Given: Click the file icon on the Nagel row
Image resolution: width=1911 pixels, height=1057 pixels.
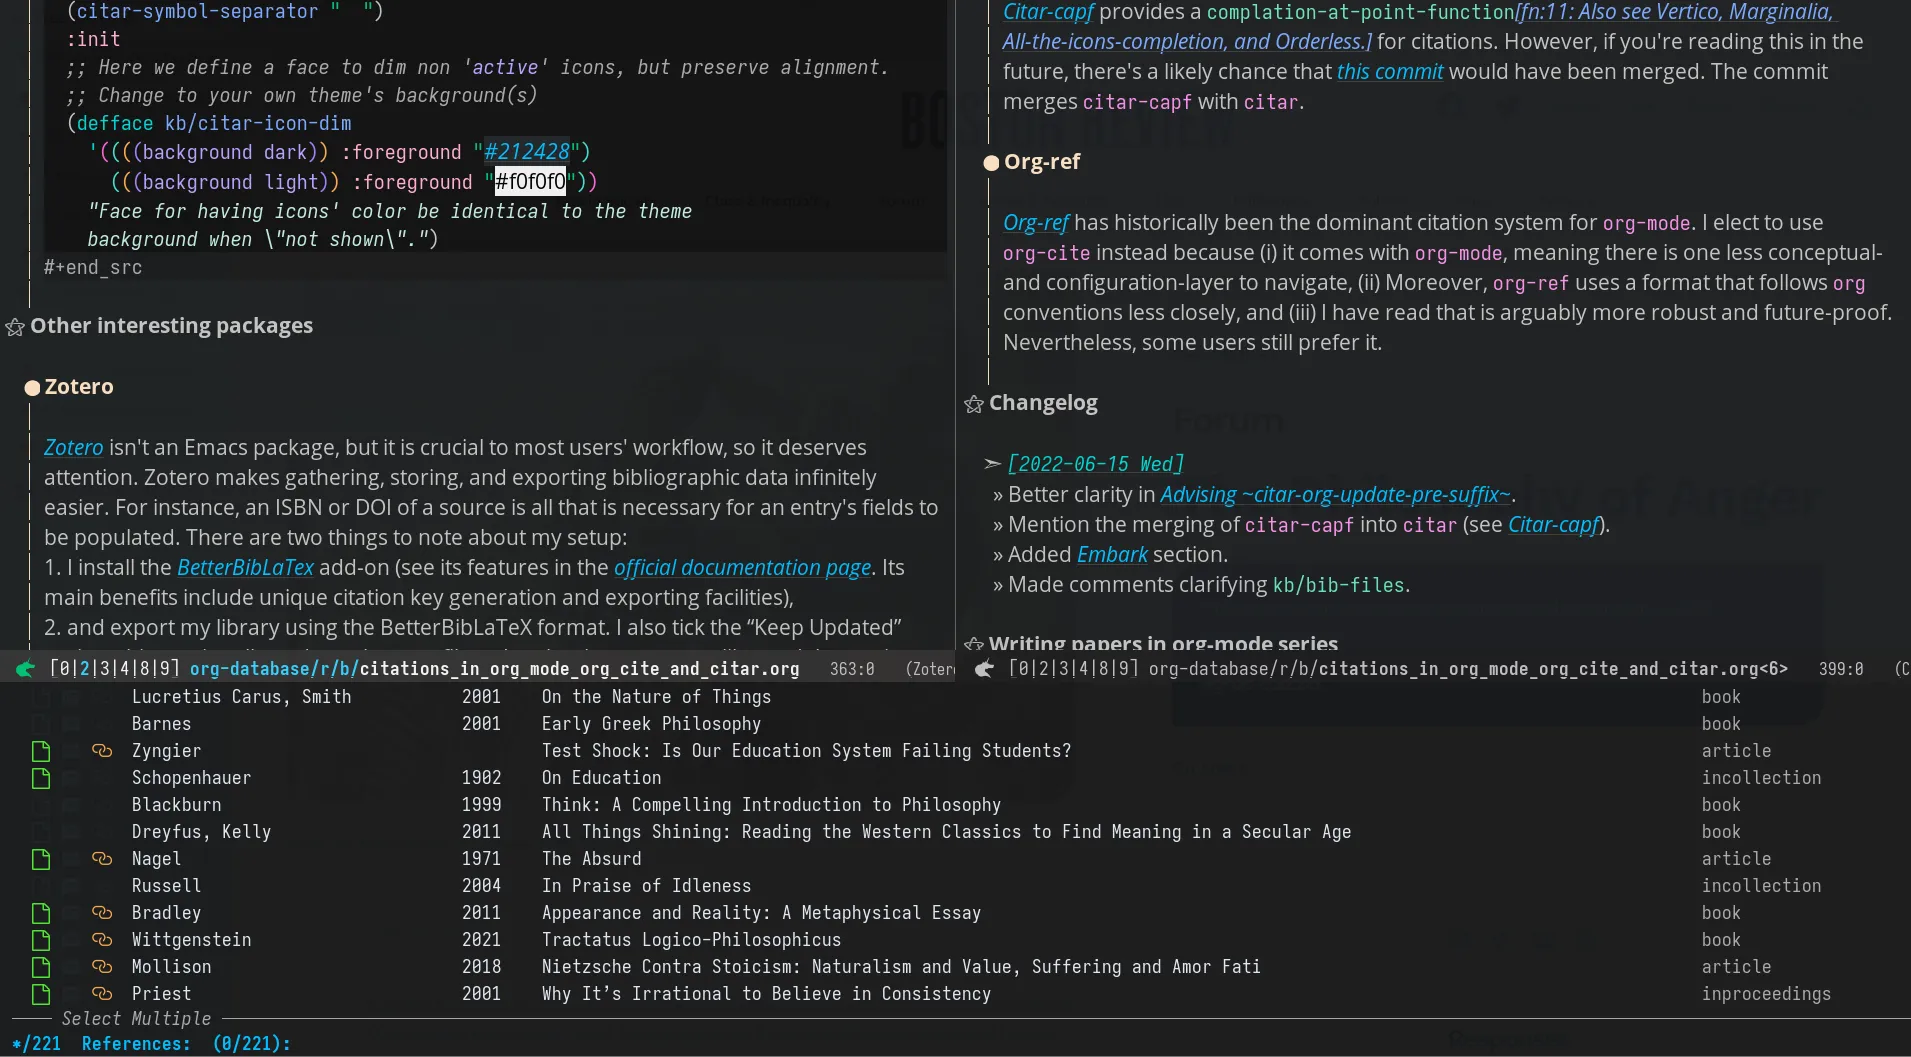Looking at the screenshot, I should click(x=41, y=859).
